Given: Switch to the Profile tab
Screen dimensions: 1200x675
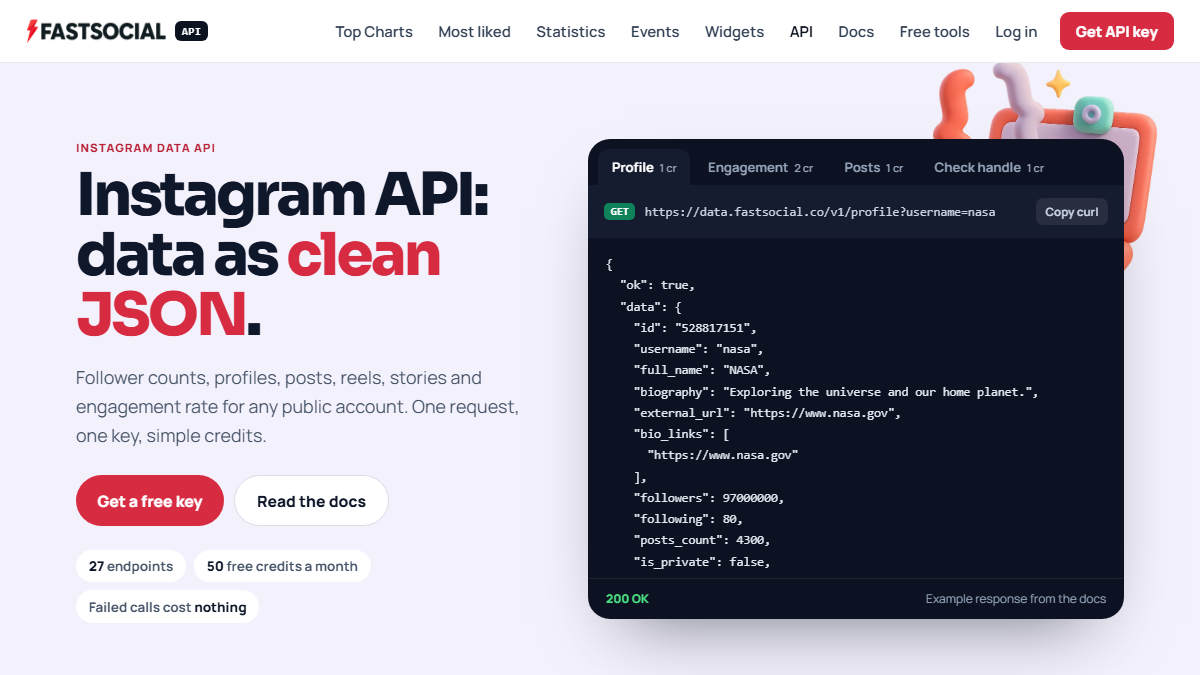Looking at the screenshot, I should pos(644,167).
